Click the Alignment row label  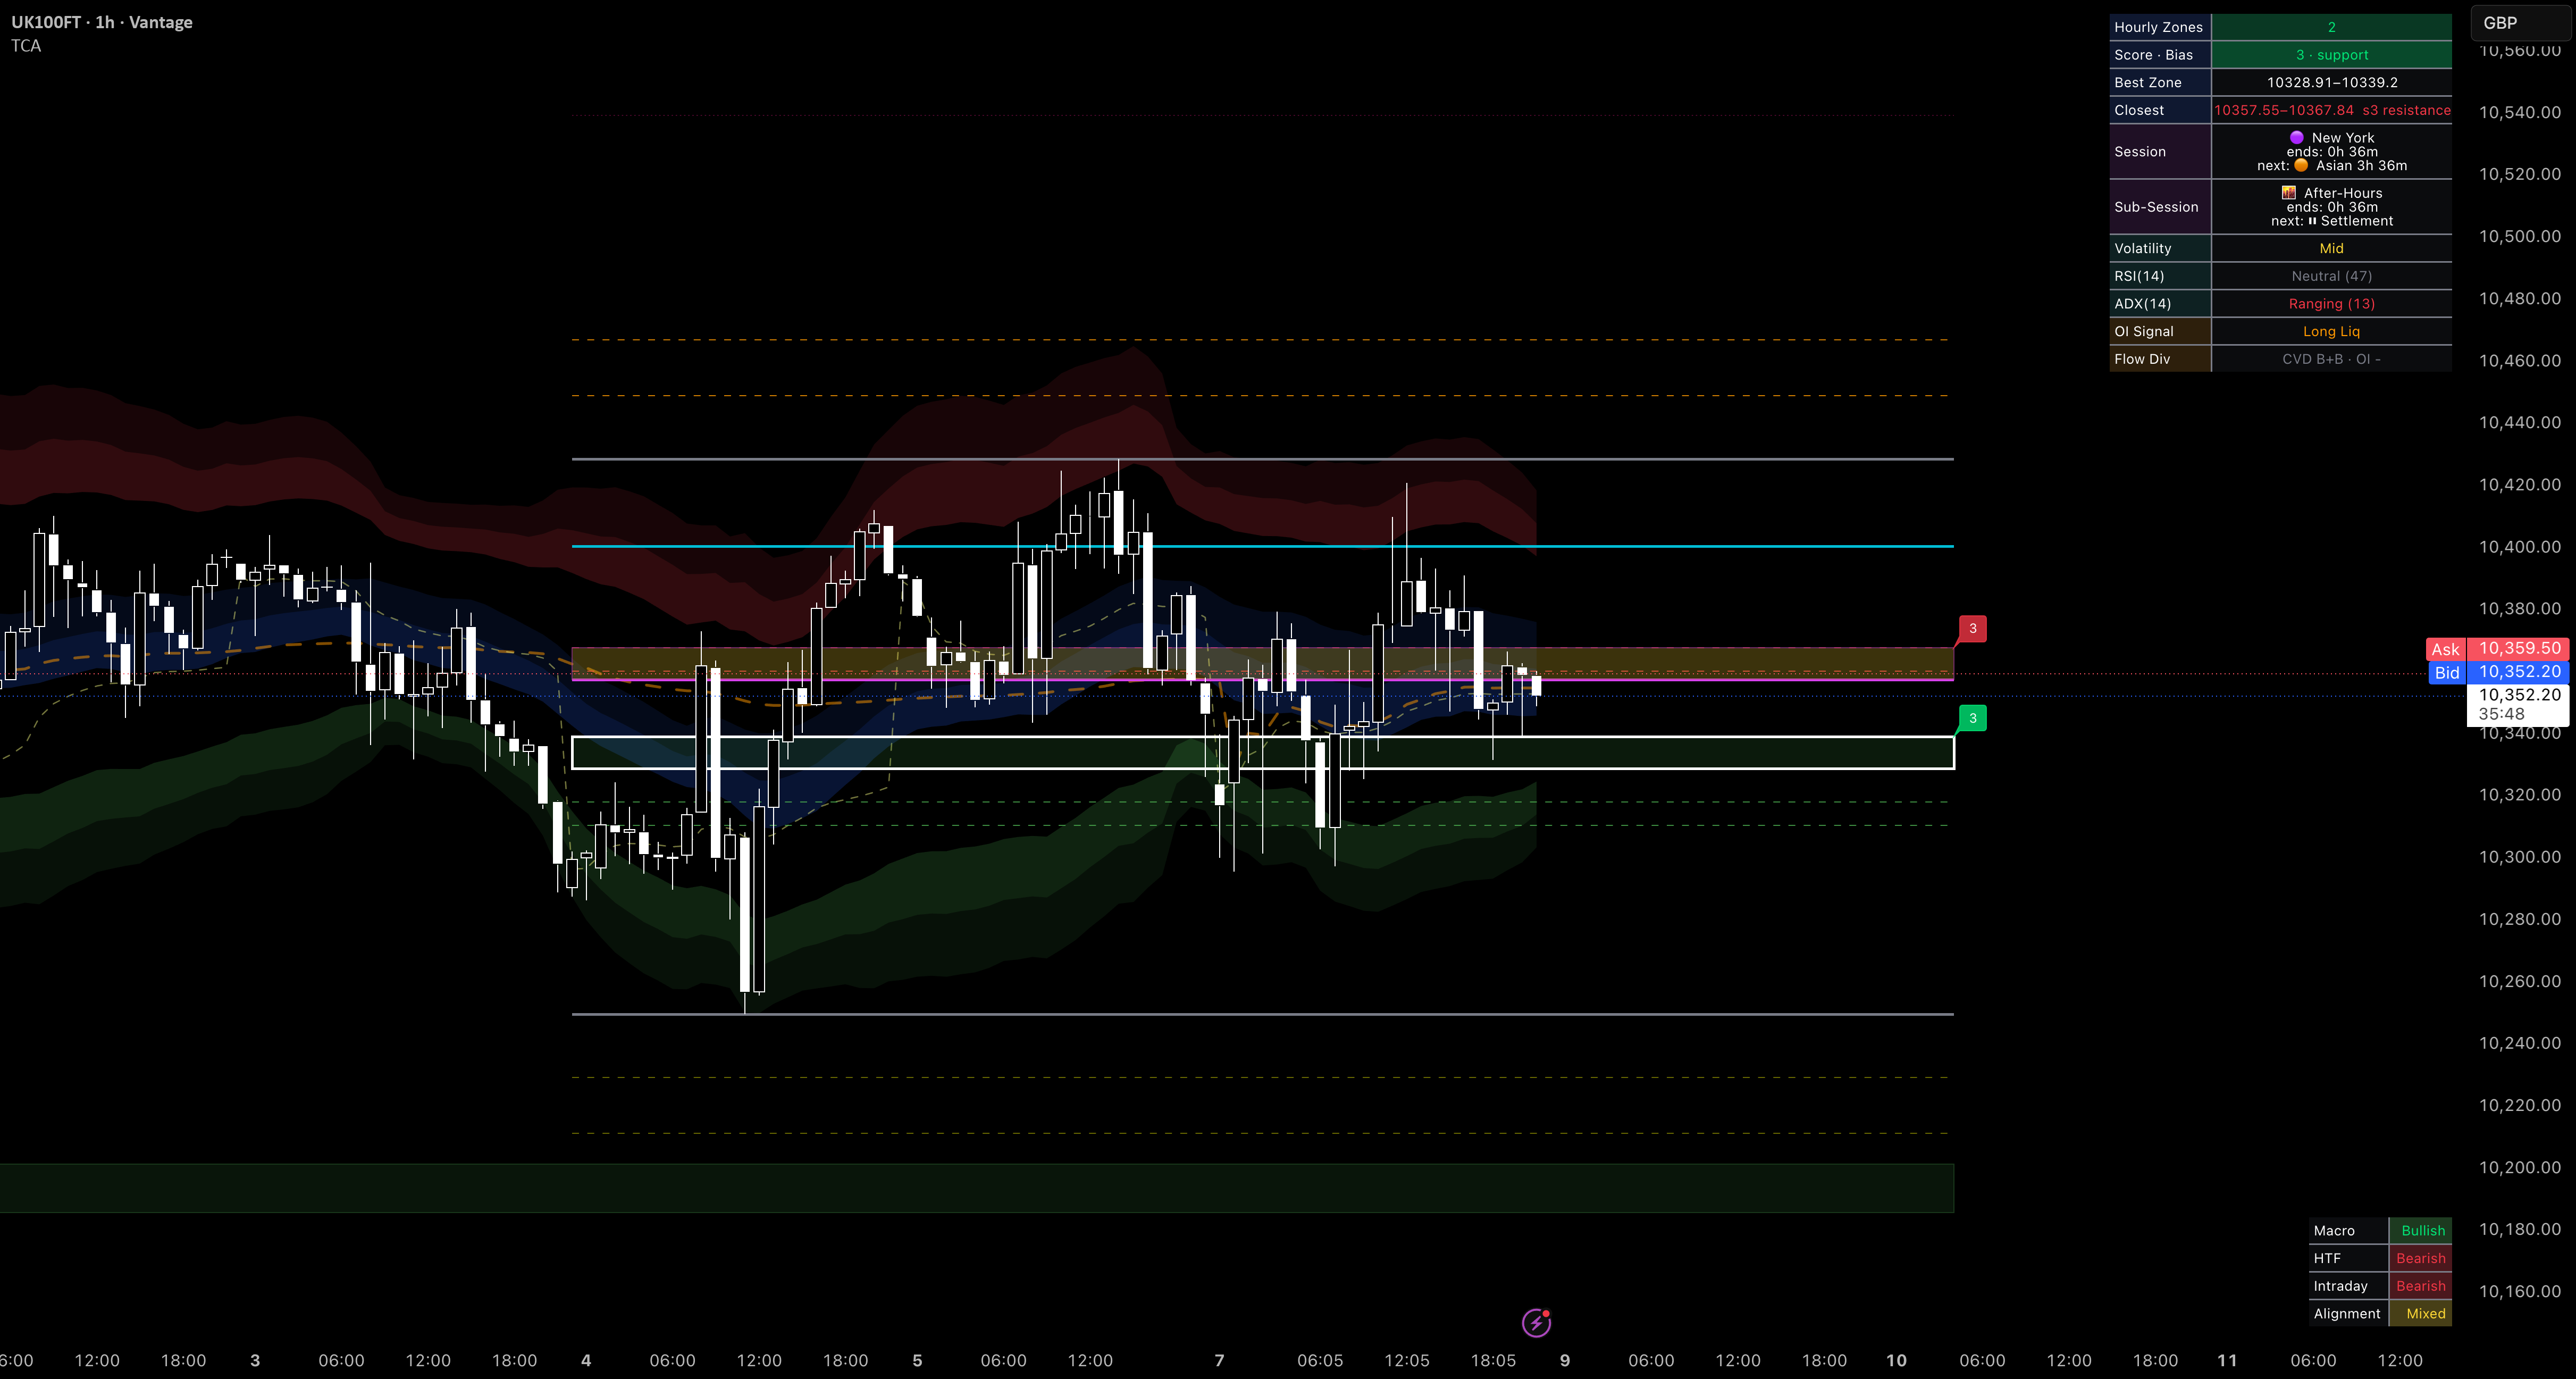[2348, 1313]
